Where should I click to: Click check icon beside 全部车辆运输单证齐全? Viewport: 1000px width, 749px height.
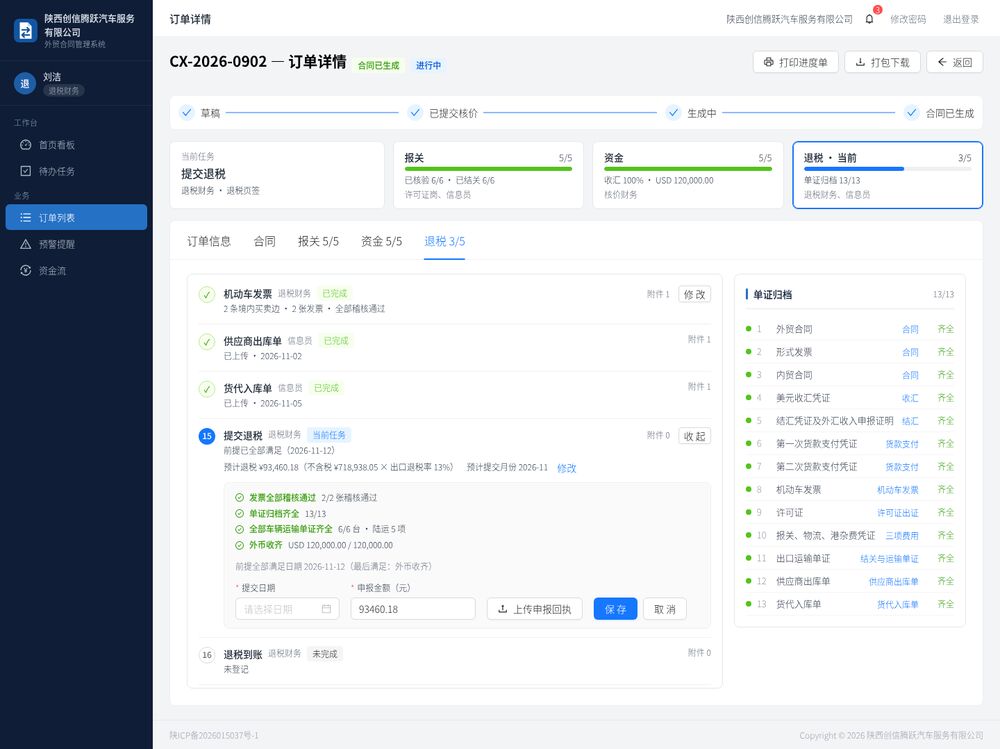coord(239,530)
